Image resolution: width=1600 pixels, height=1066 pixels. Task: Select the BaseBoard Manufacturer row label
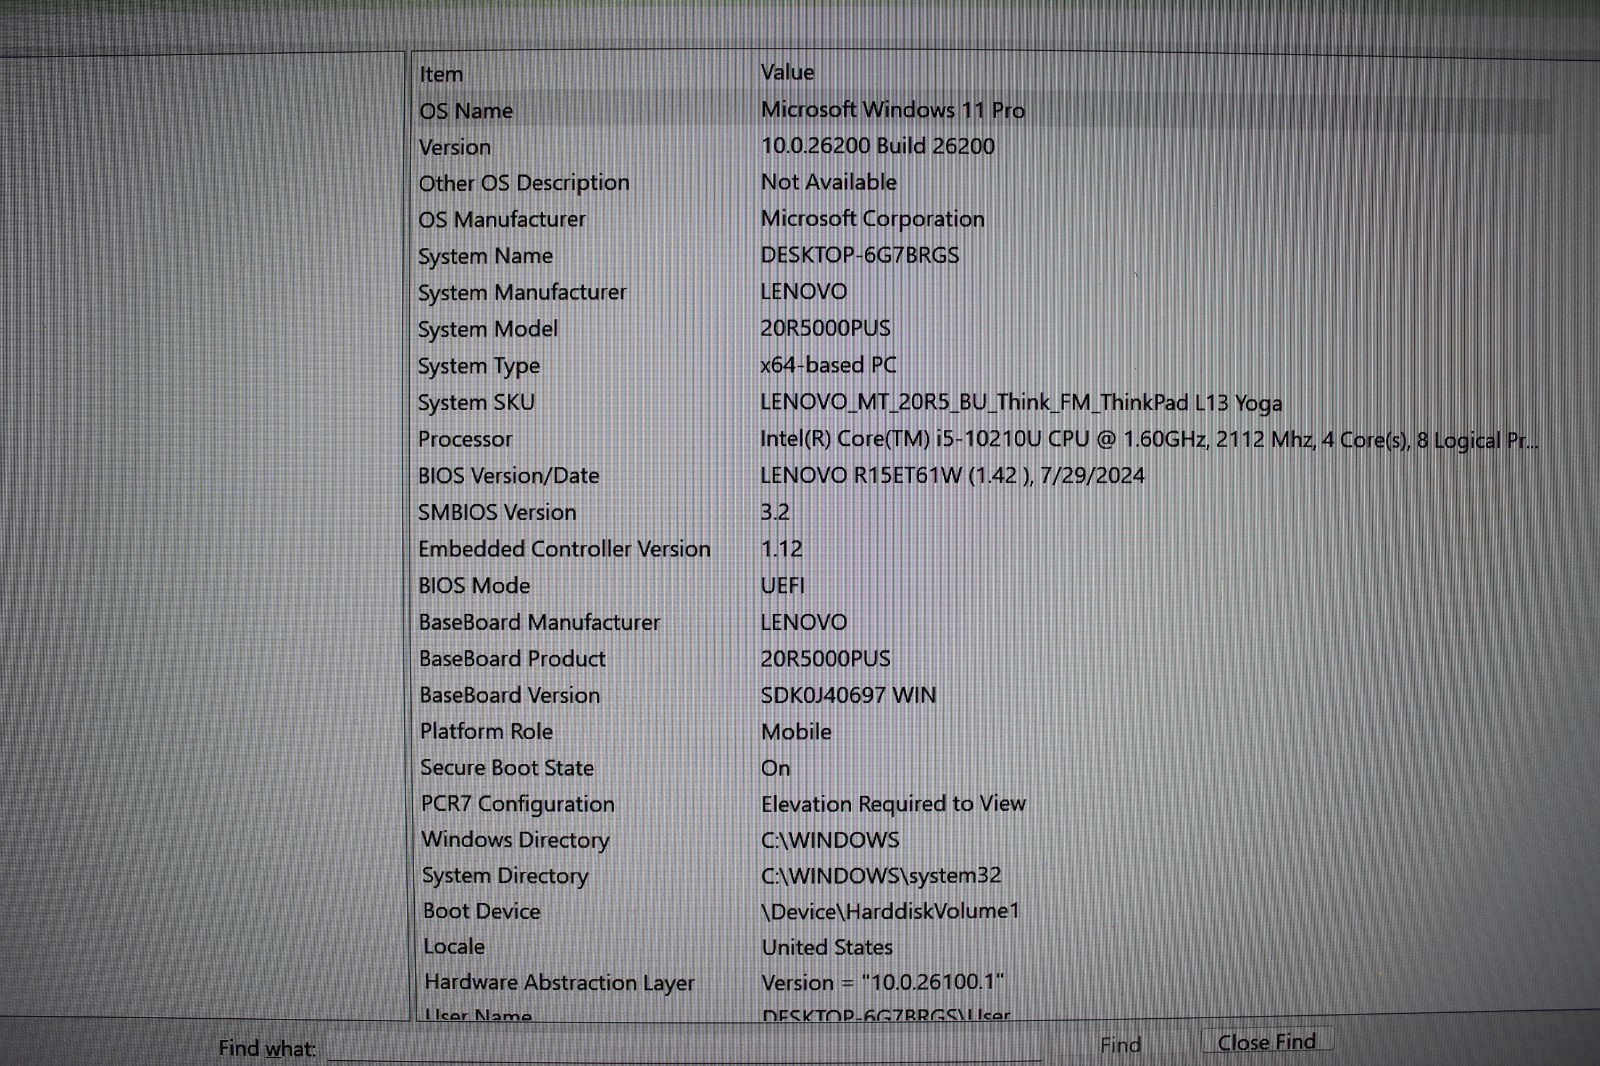(x=539, y=622)
